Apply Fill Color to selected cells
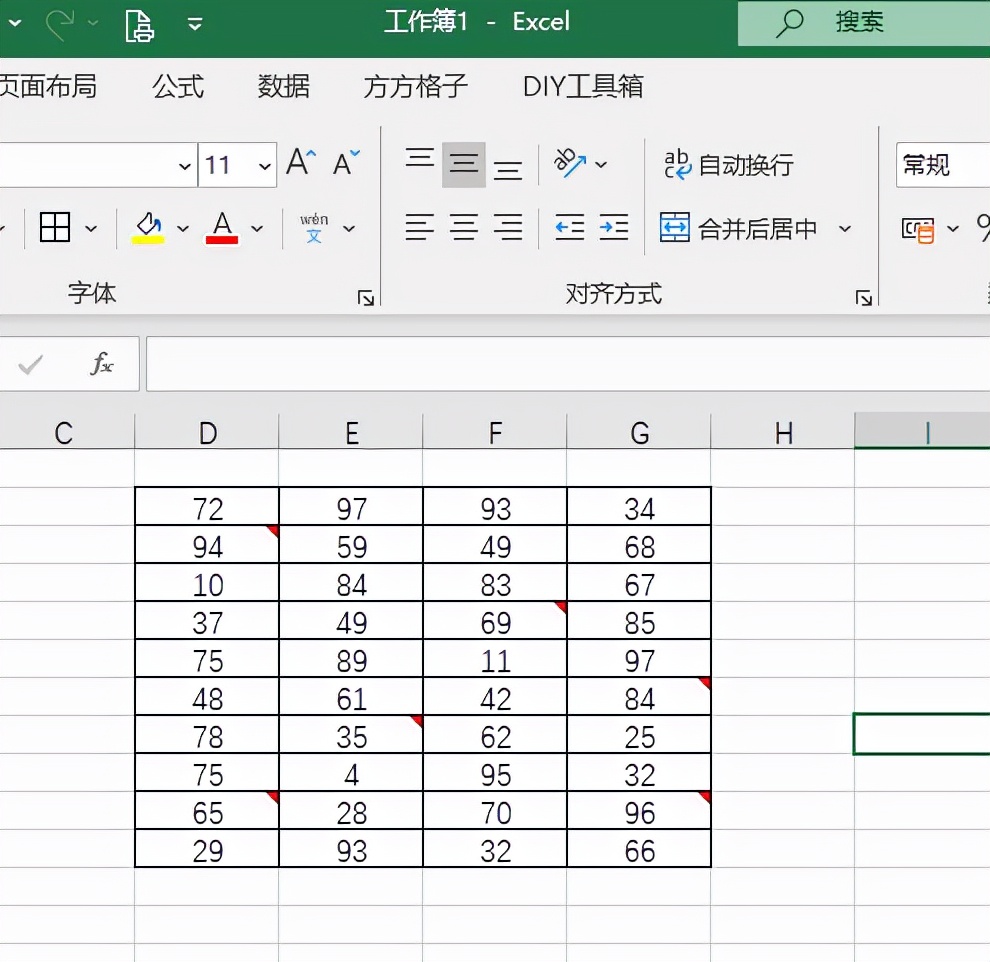990x962 pixels. click(145, 227)
